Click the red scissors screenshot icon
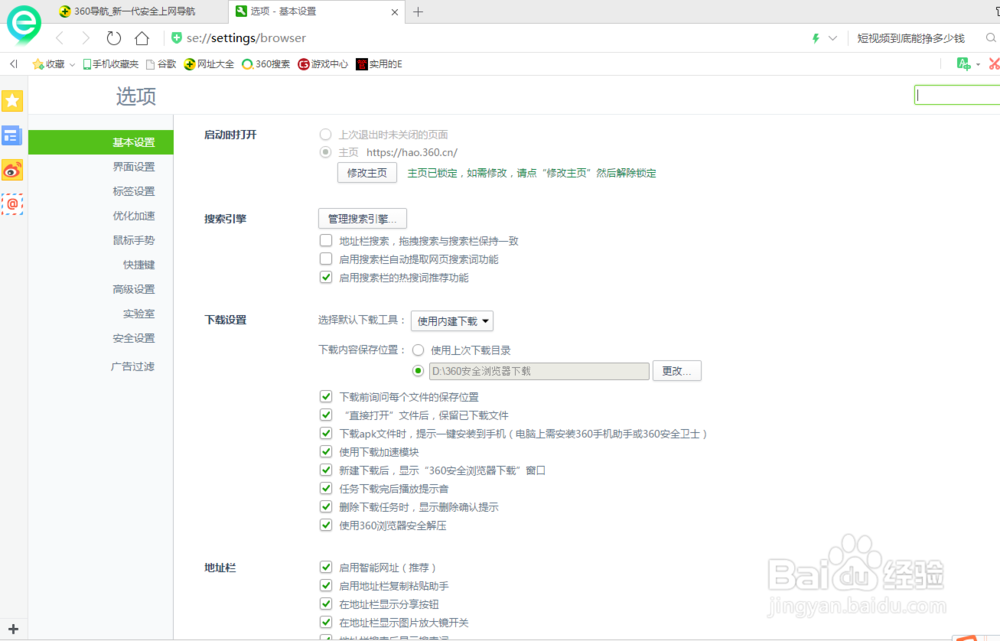The image size is (1000, 641). [x=994, y=63]
